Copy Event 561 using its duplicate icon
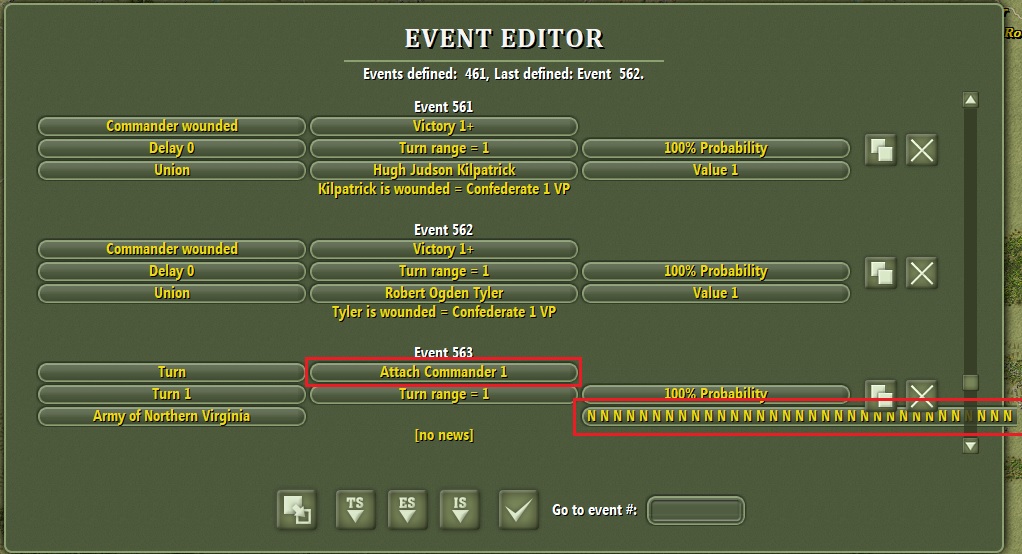This screenshot has width=1022, height=554. [x=881, y=151]
